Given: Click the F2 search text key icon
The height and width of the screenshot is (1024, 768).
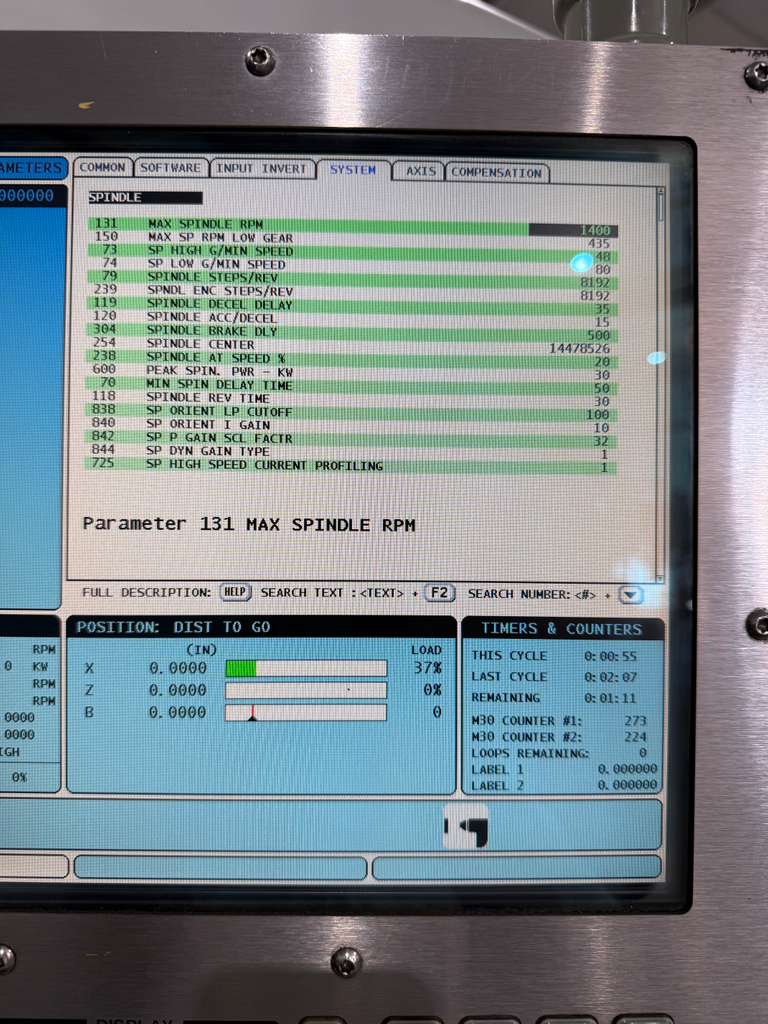Looking at the screenshot, I should click(439, 593).
